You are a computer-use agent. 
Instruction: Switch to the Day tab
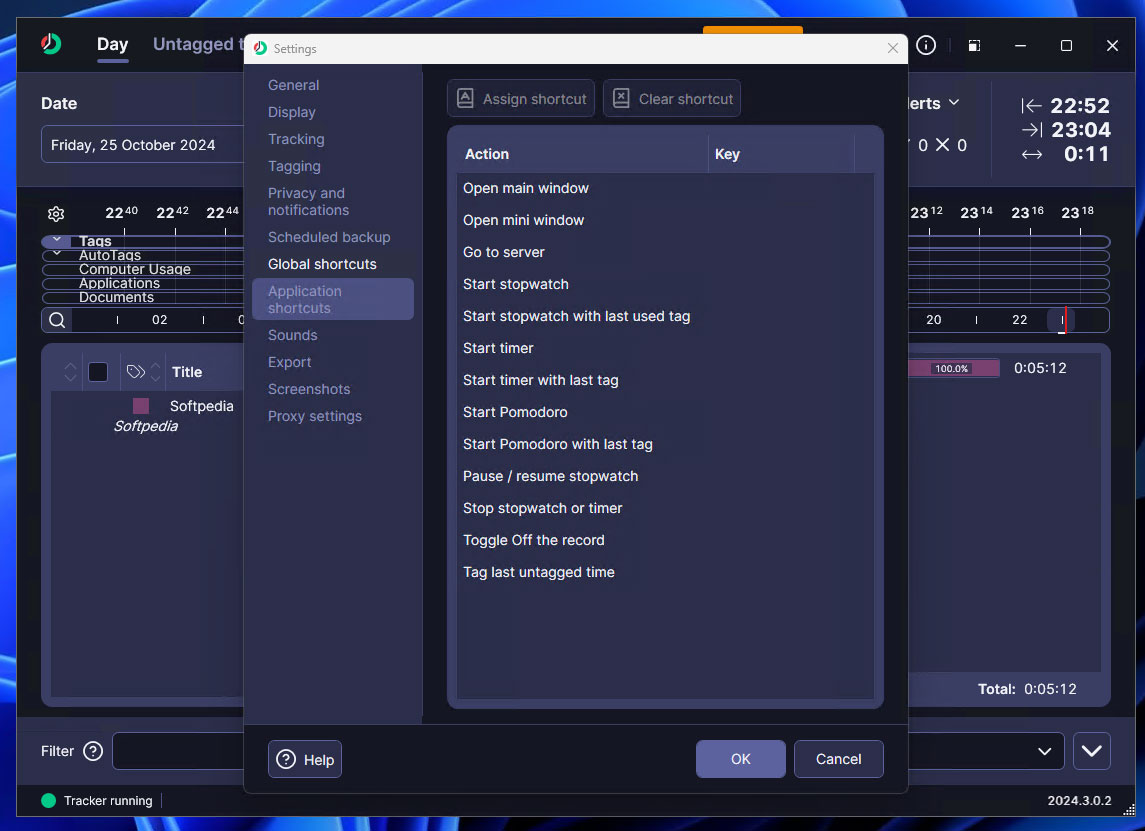click(x=112, y=44)
